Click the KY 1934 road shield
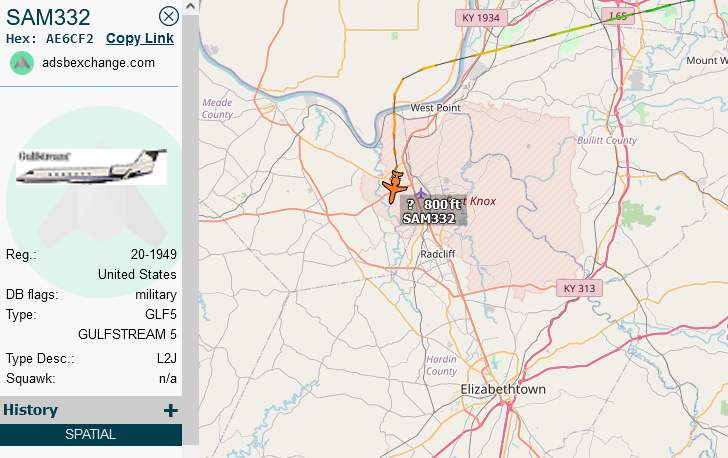This screenshot has width=728, height=458. 481,18
